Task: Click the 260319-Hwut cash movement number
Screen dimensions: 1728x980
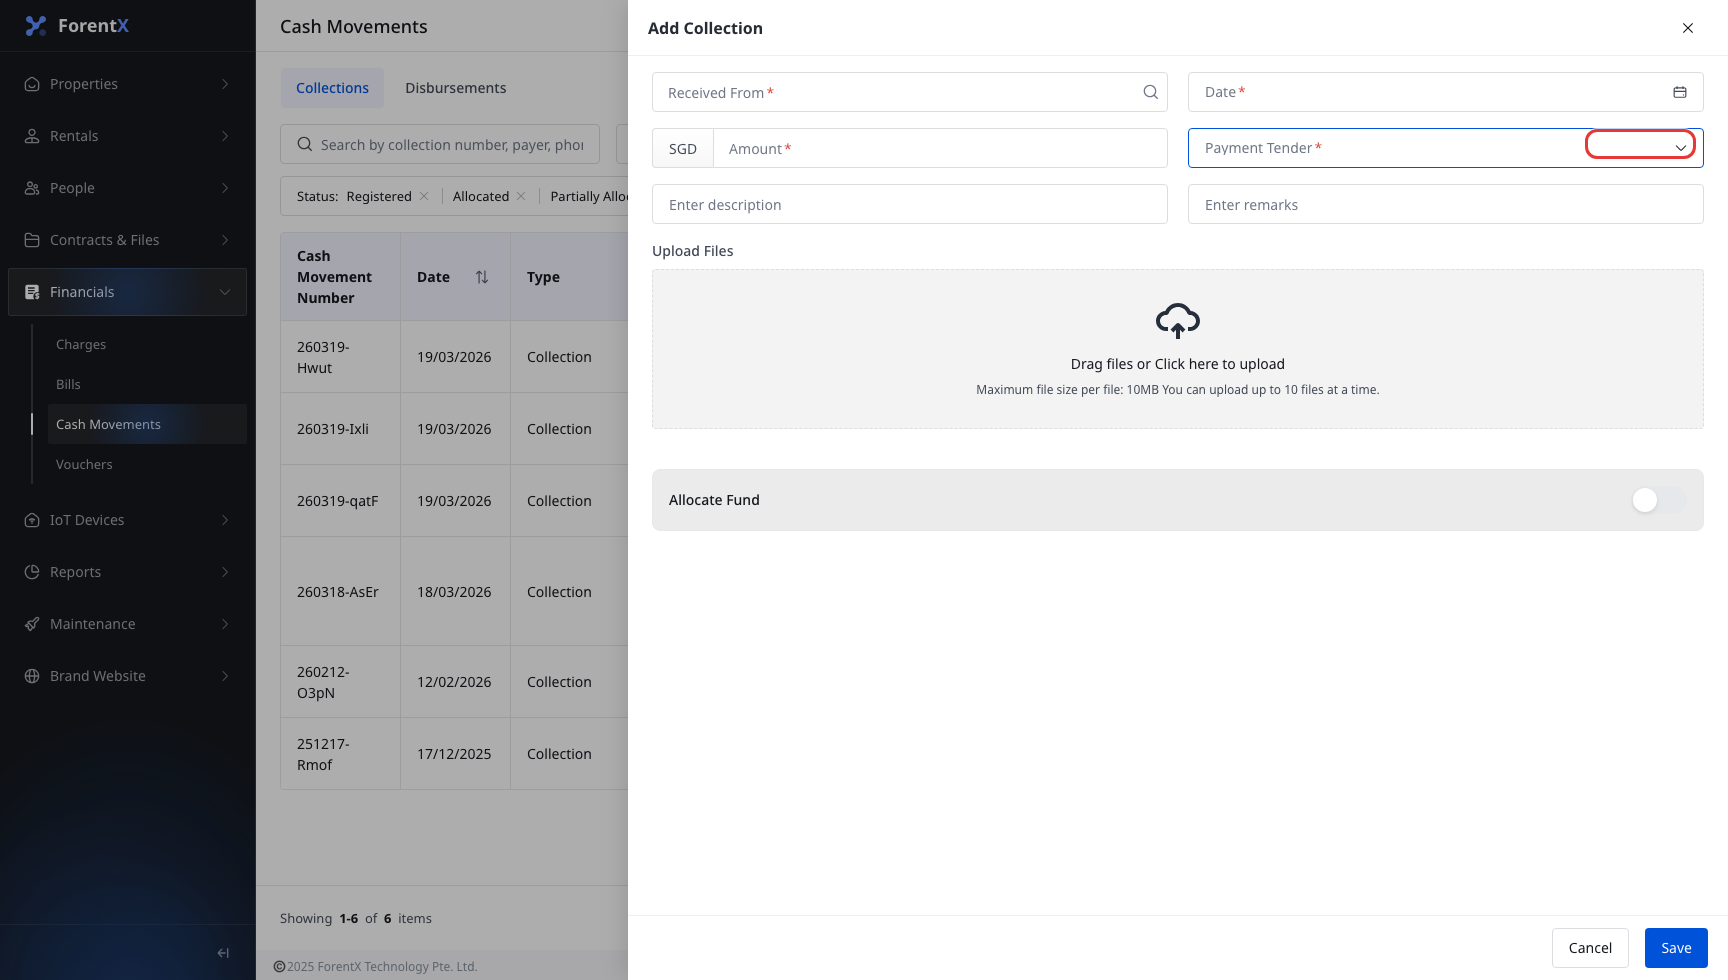Action: point(323,357)
